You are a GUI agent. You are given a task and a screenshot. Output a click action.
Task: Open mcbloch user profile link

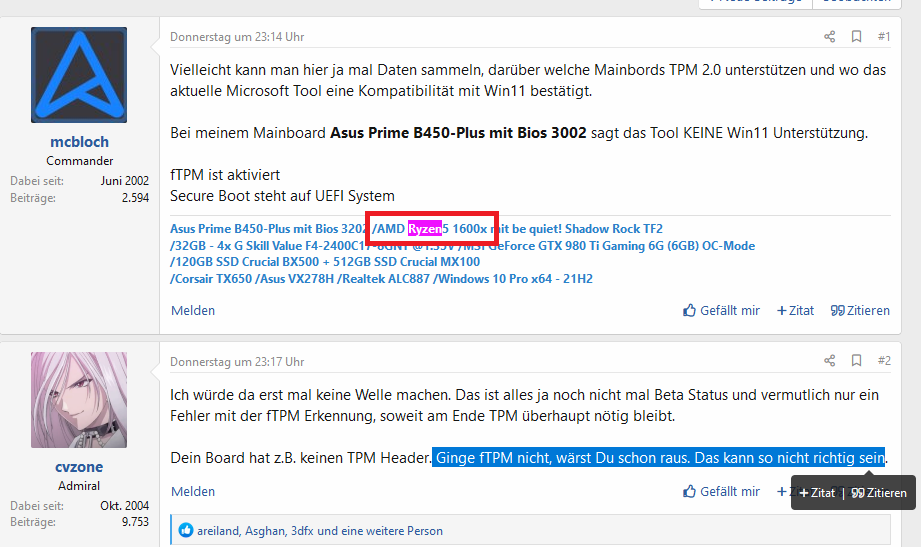coord(79,142)
